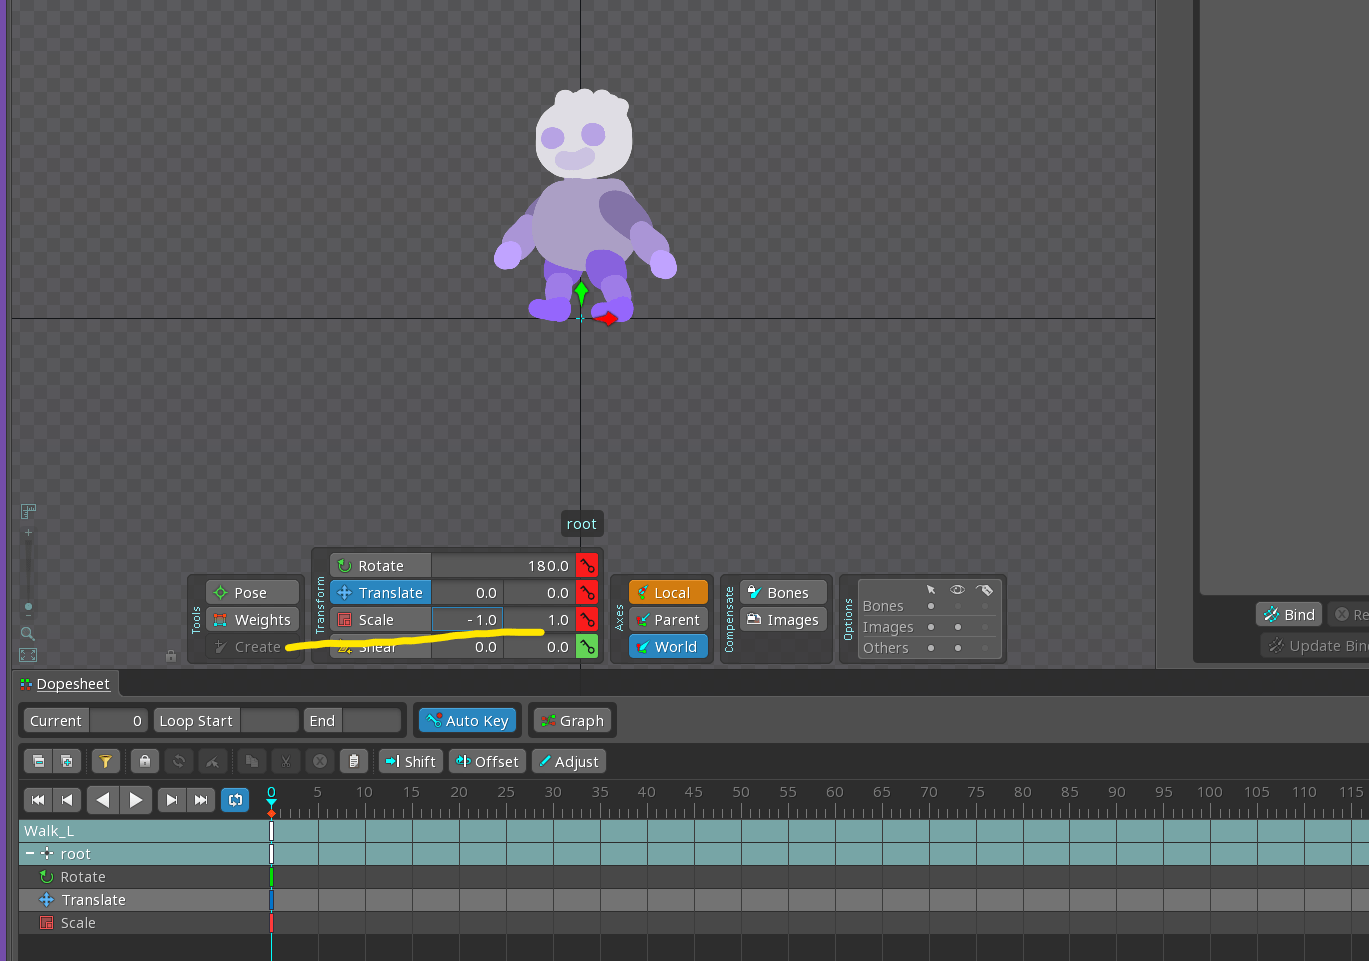The width and height of the screenshot is (1369, 961).
Task: Click the zoom magnifier icon
Action: [x=28, y=633]
